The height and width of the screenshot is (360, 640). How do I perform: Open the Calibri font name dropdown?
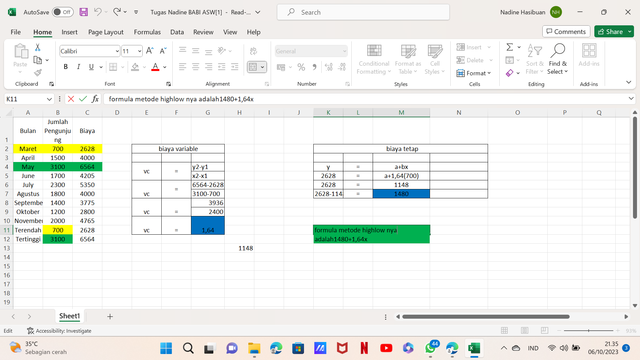tap(117, 51)
